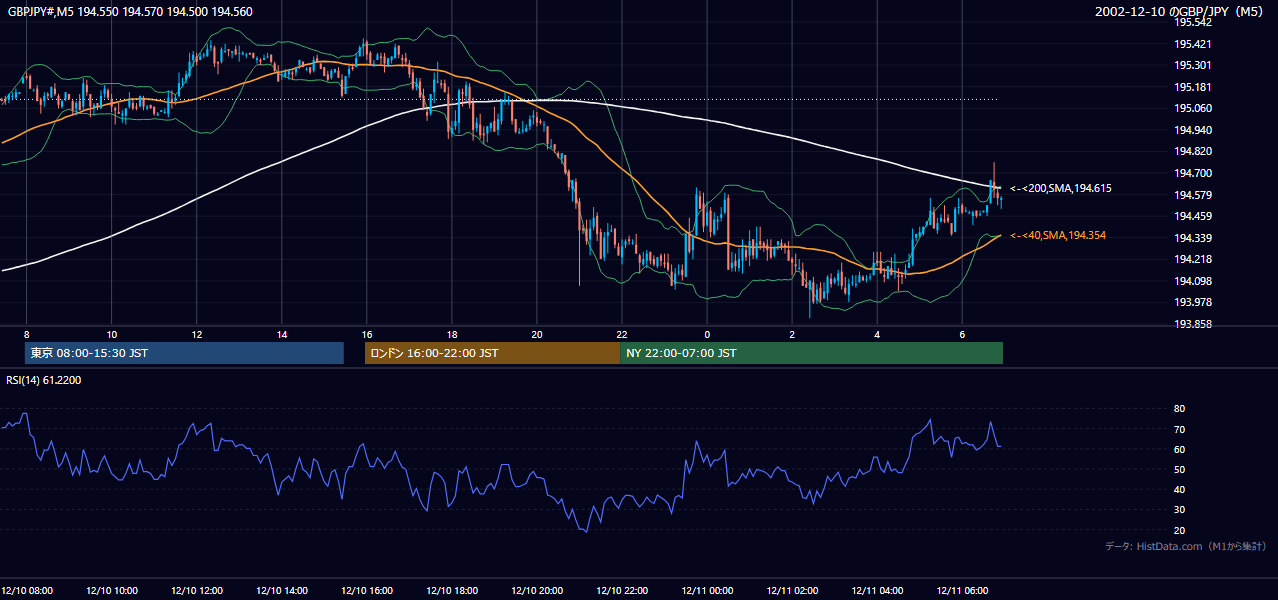This screenshot has width=1278, height=600.
Task: Click the RSI axis level 50
Action: coord(1179,469)
